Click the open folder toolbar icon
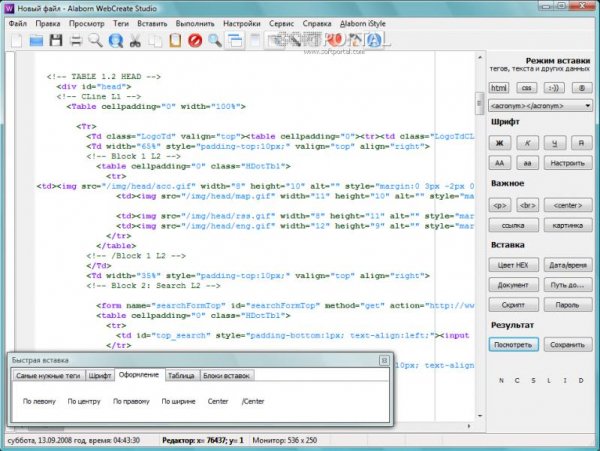600x451 pixels. click(x=36, y=40)
